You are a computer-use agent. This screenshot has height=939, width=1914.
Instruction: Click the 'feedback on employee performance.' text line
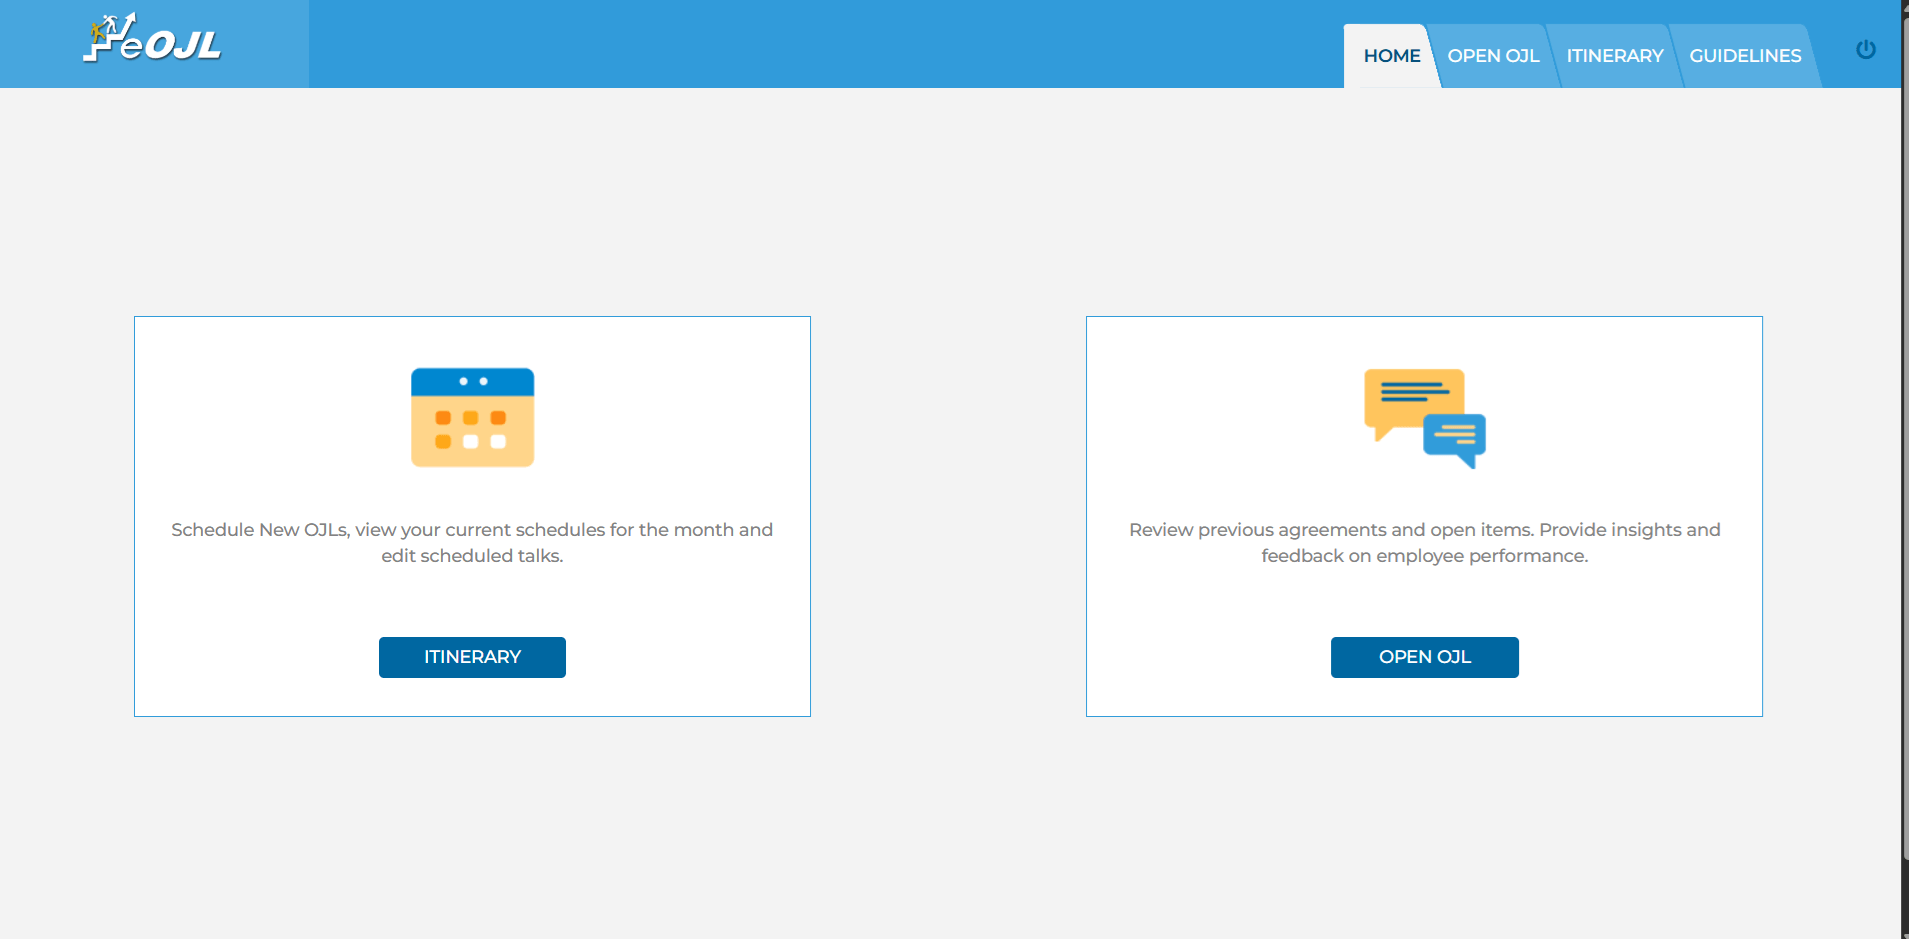pyautogui.click(x=1424, y=556)
